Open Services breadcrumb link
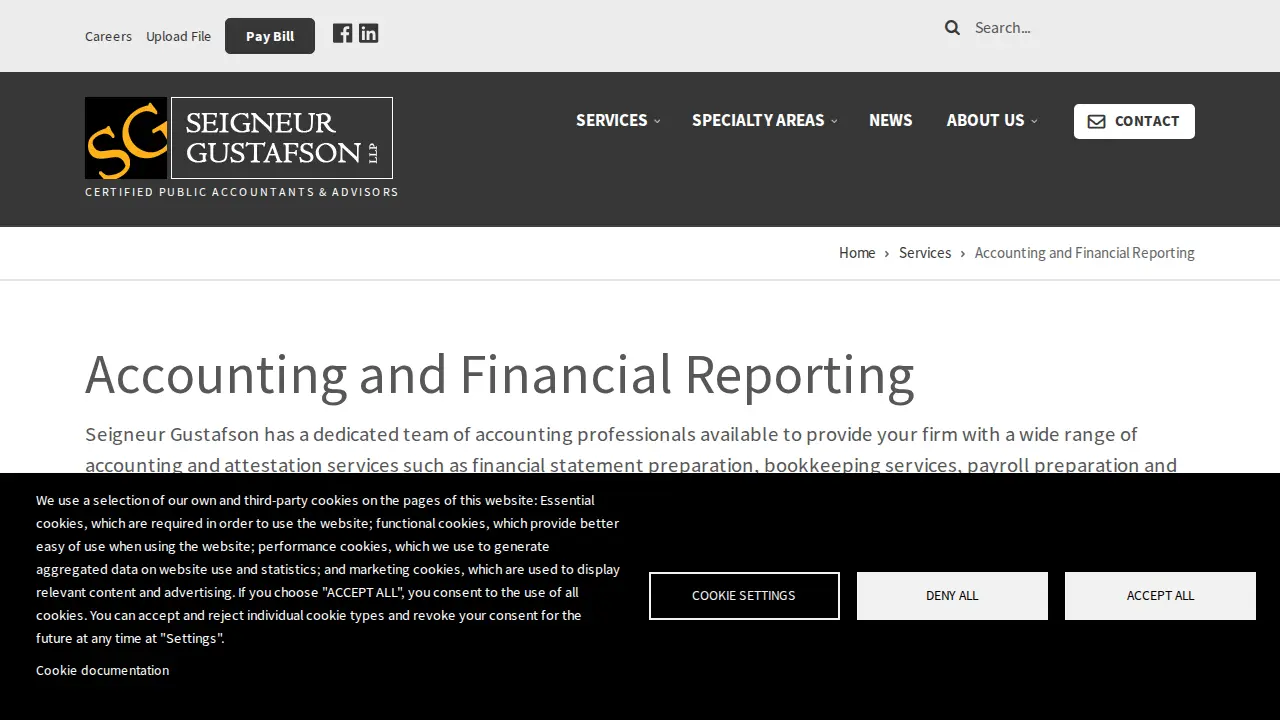1280x720 pixels. click(925, 253)
